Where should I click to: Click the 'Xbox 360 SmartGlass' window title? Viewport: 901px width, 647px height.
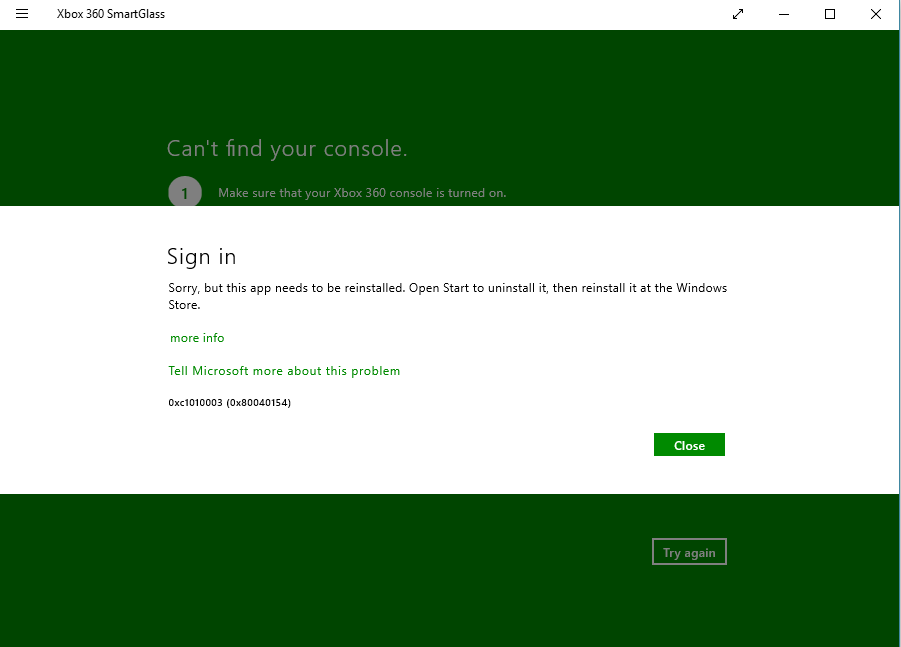pyautogui.click(x=111, y=14)
